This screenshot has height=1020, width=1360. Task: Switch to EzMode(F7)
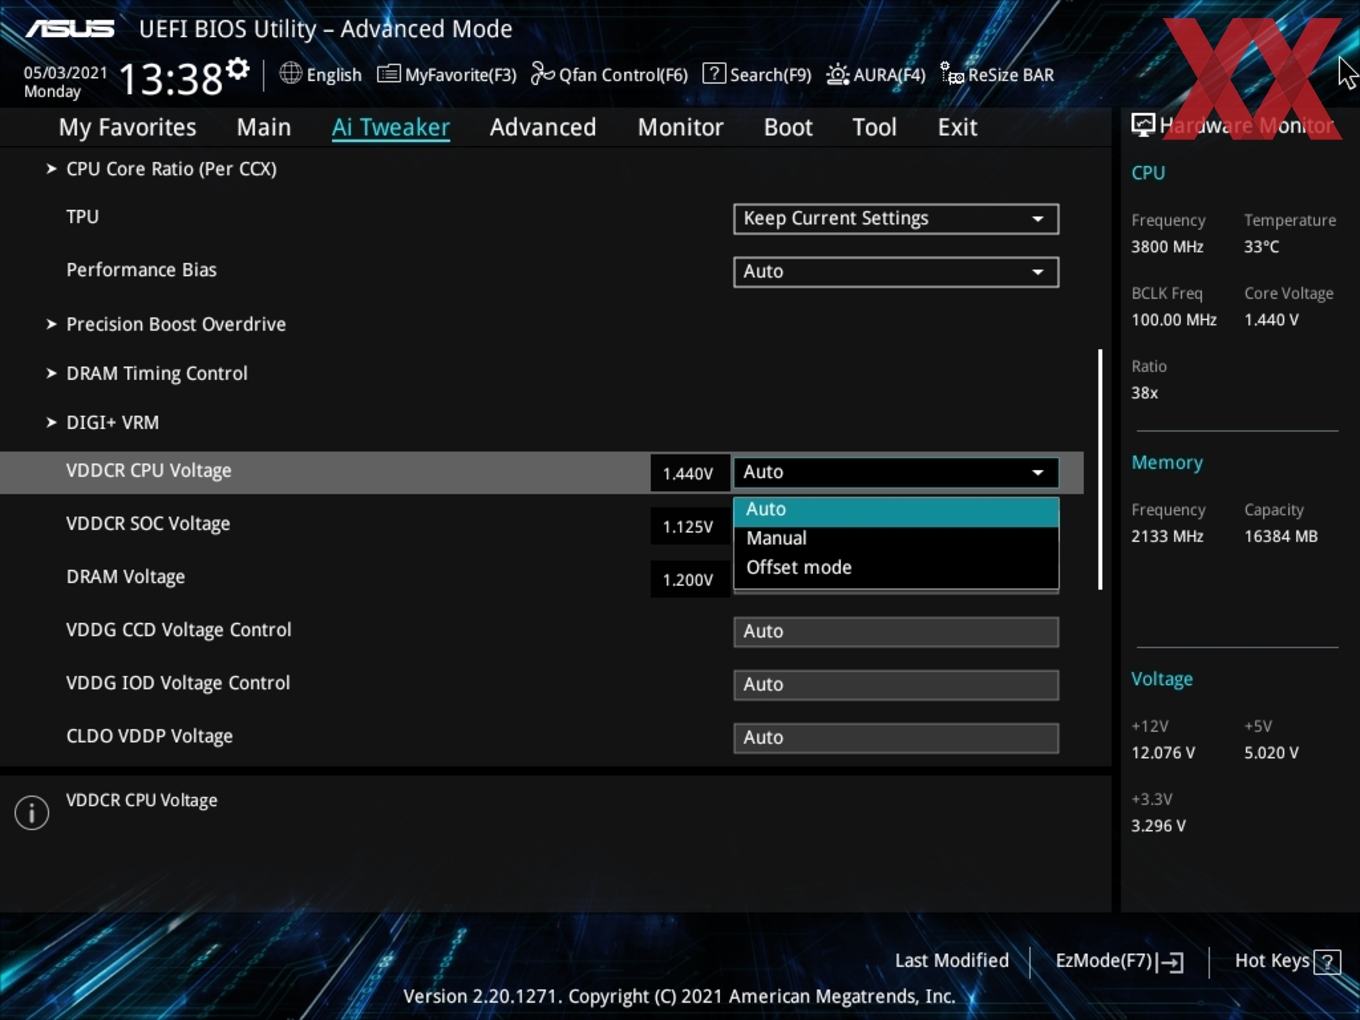(x=1119, y=961)
